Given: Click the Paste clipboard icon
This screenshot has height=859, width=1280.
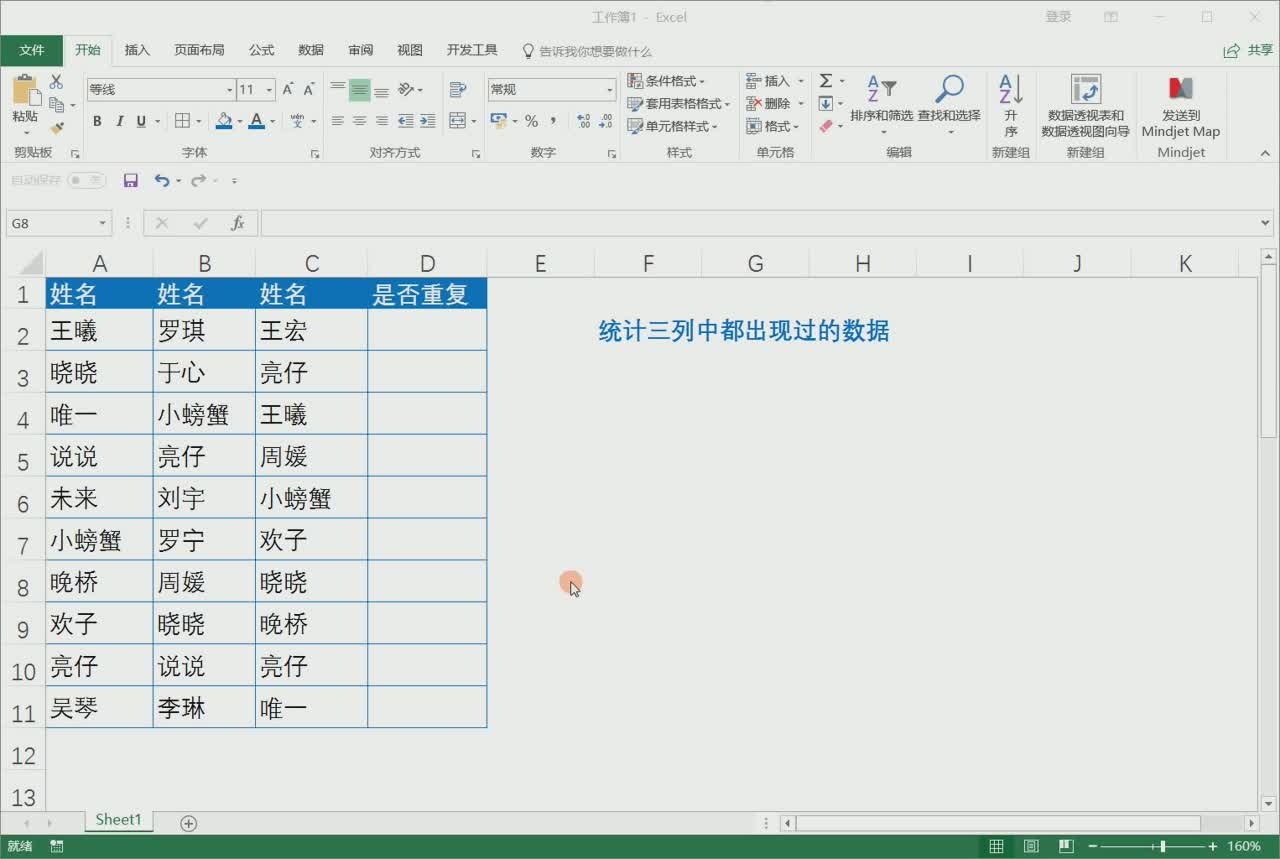Looking at the screenshot, I should 25,91.
